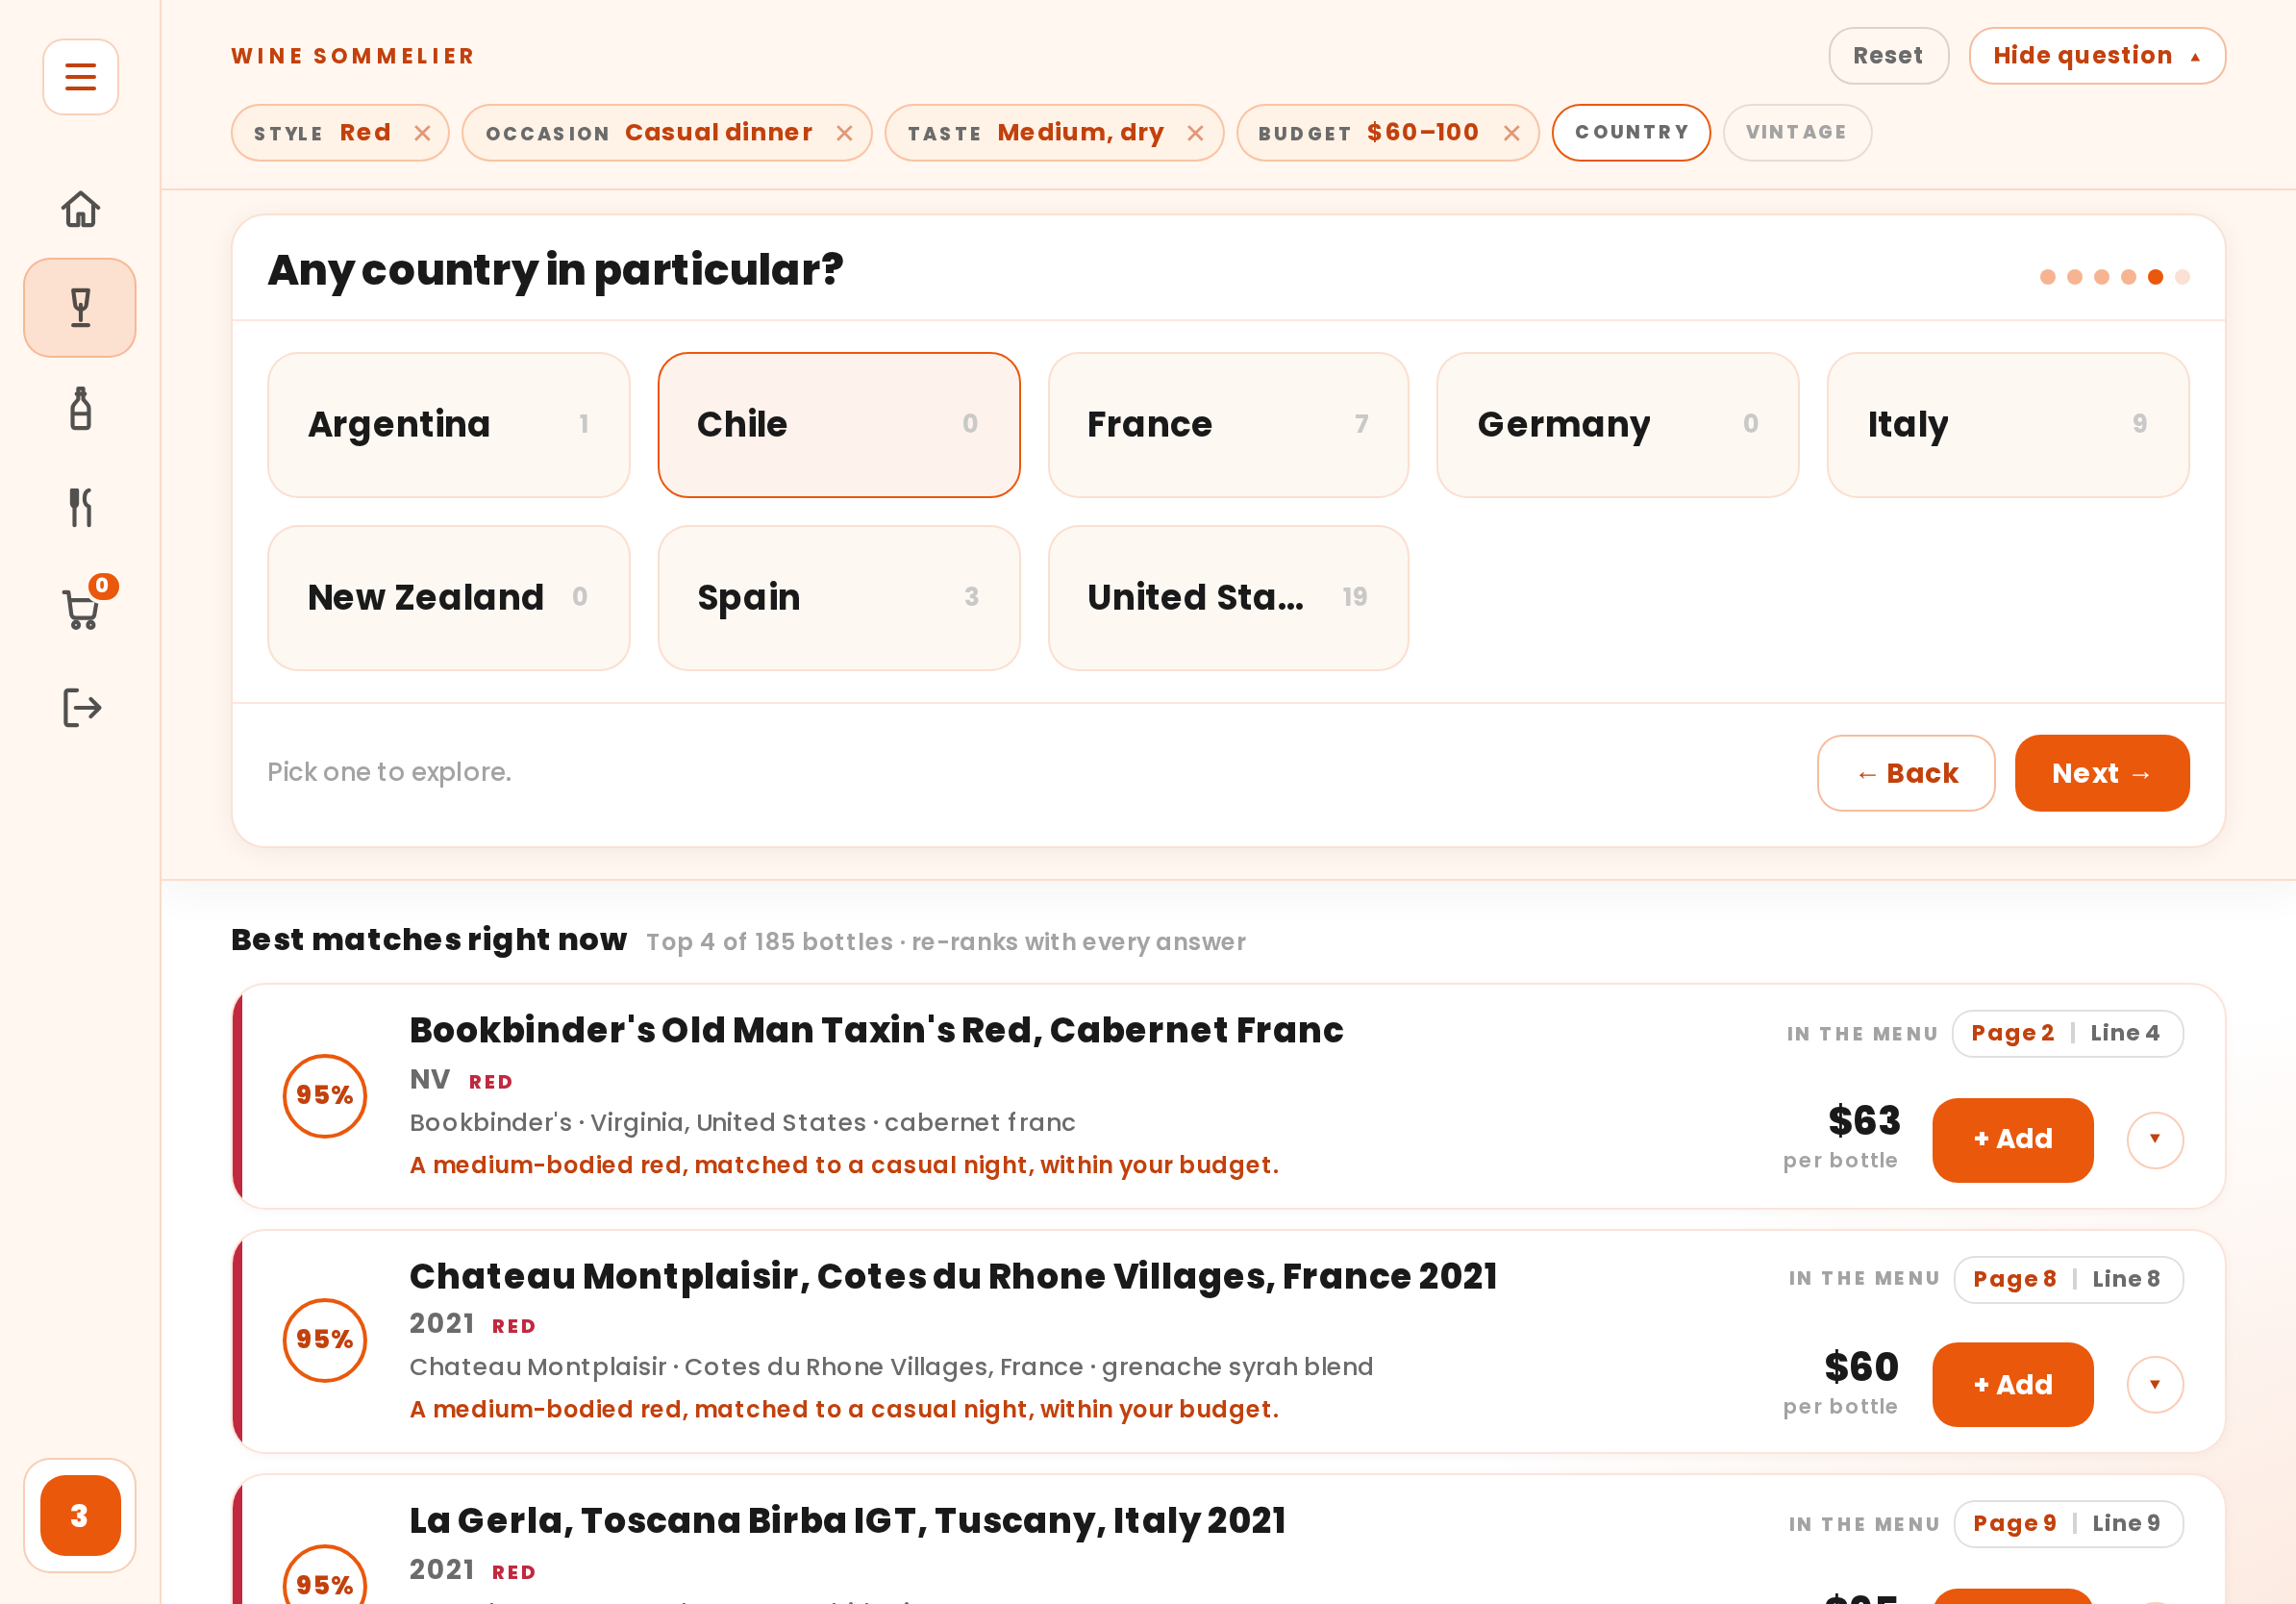Collapse panel with Hide question toggle
The height and width of the screenshot is (1604, 2296).
(2096, 56)
